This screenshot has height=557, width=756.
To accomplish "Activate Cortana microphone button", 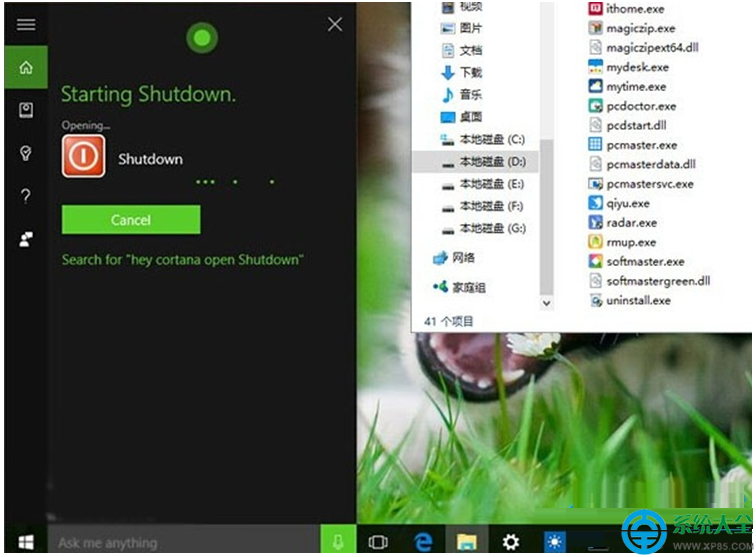I will point(338,541).
